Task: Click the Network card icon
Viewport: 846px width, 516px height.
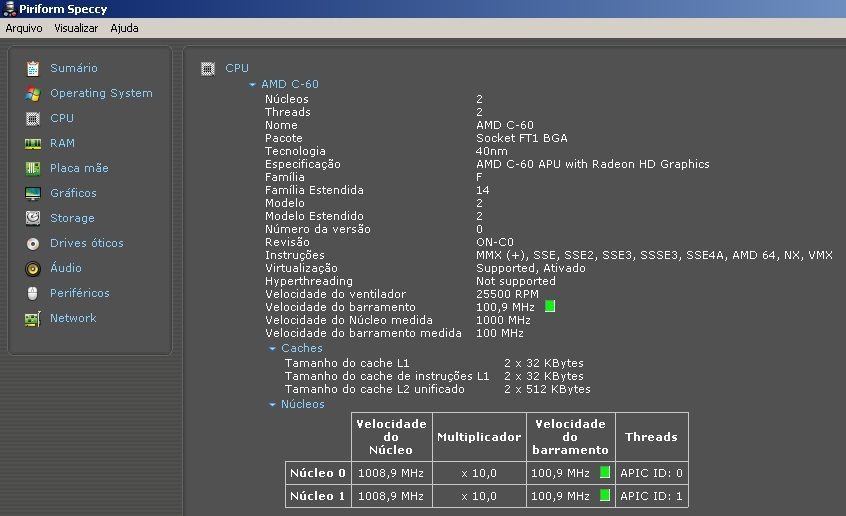Action: click(x=32, y=318)
